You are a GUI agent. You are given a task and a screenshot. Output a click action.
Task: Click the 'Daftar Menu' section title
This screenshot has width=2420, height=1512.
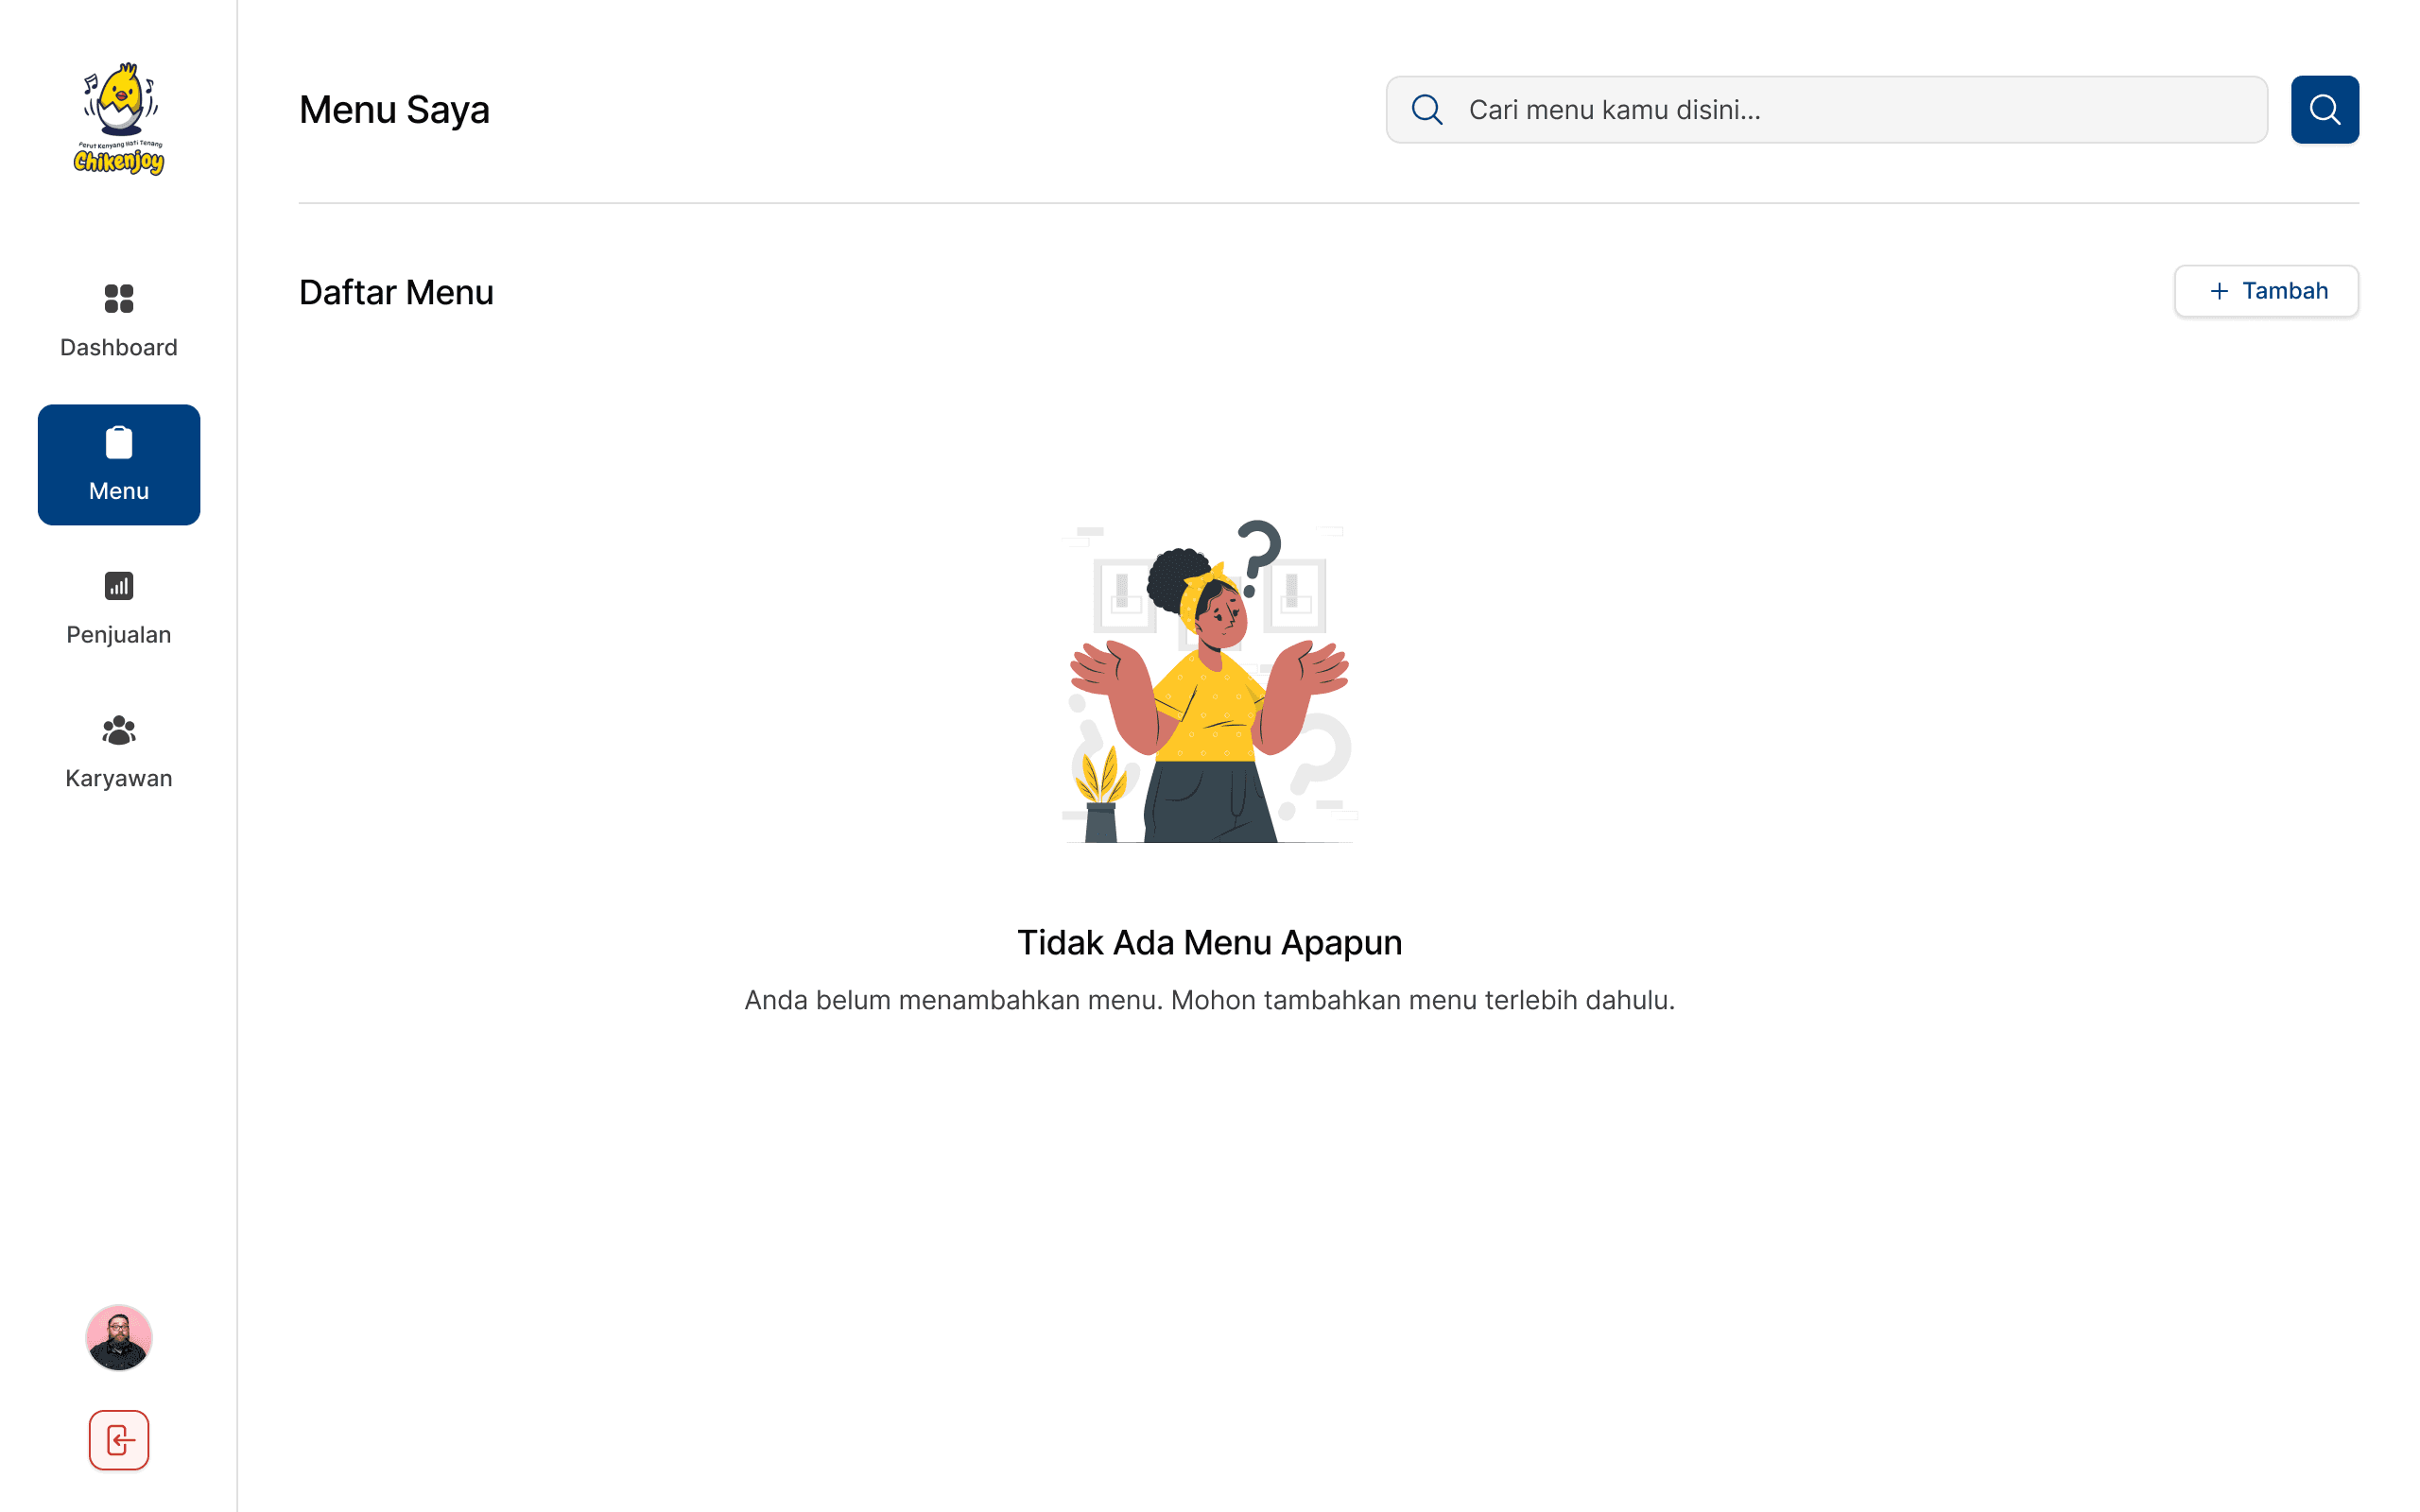[x=396, y=292]
